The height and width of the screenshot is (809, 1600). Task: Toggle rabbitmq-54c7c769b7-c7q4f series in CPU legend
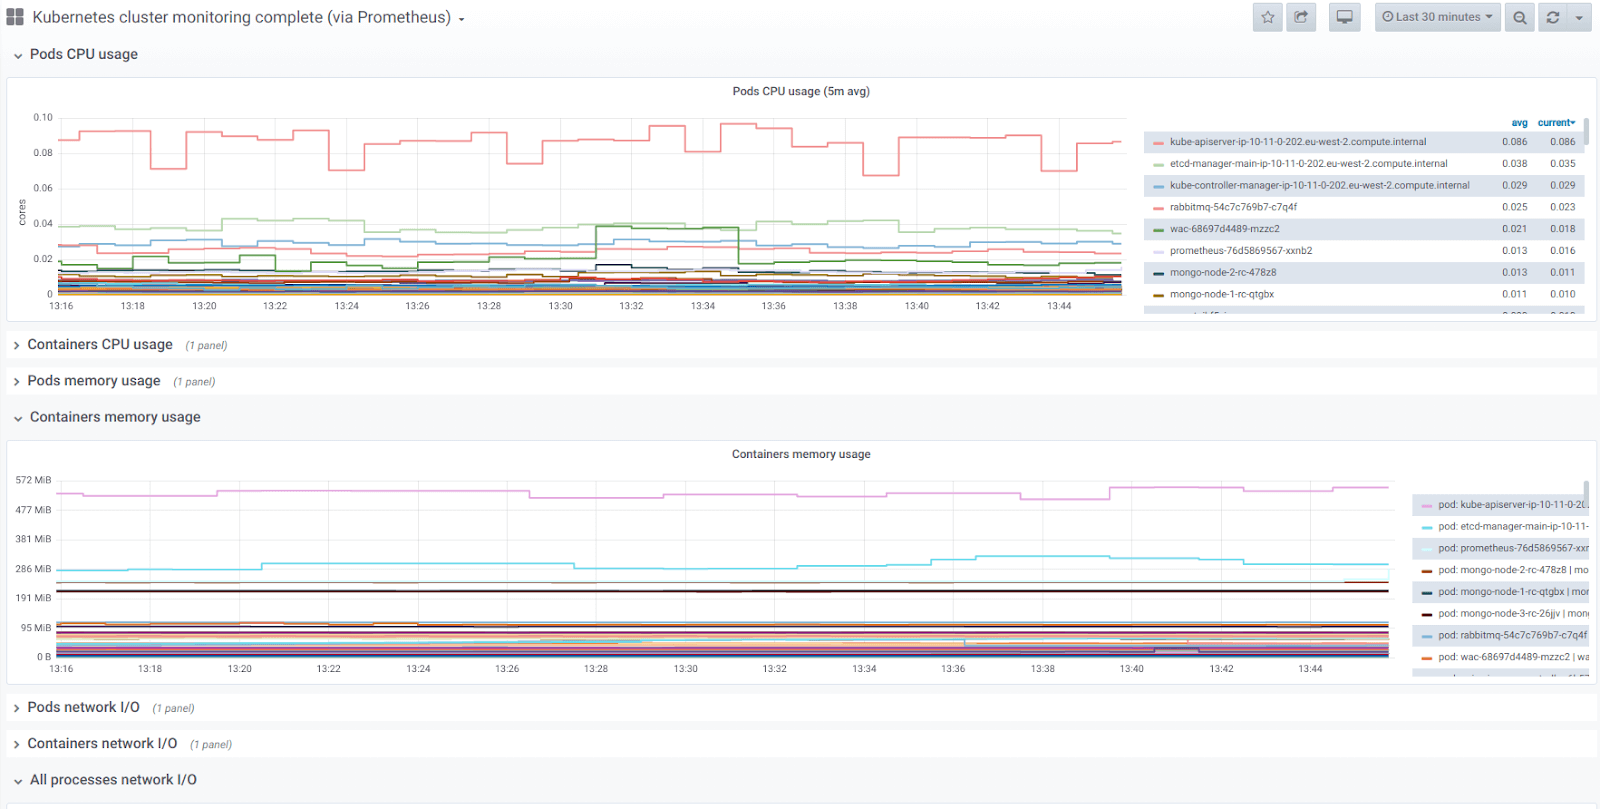(1233, 207)
